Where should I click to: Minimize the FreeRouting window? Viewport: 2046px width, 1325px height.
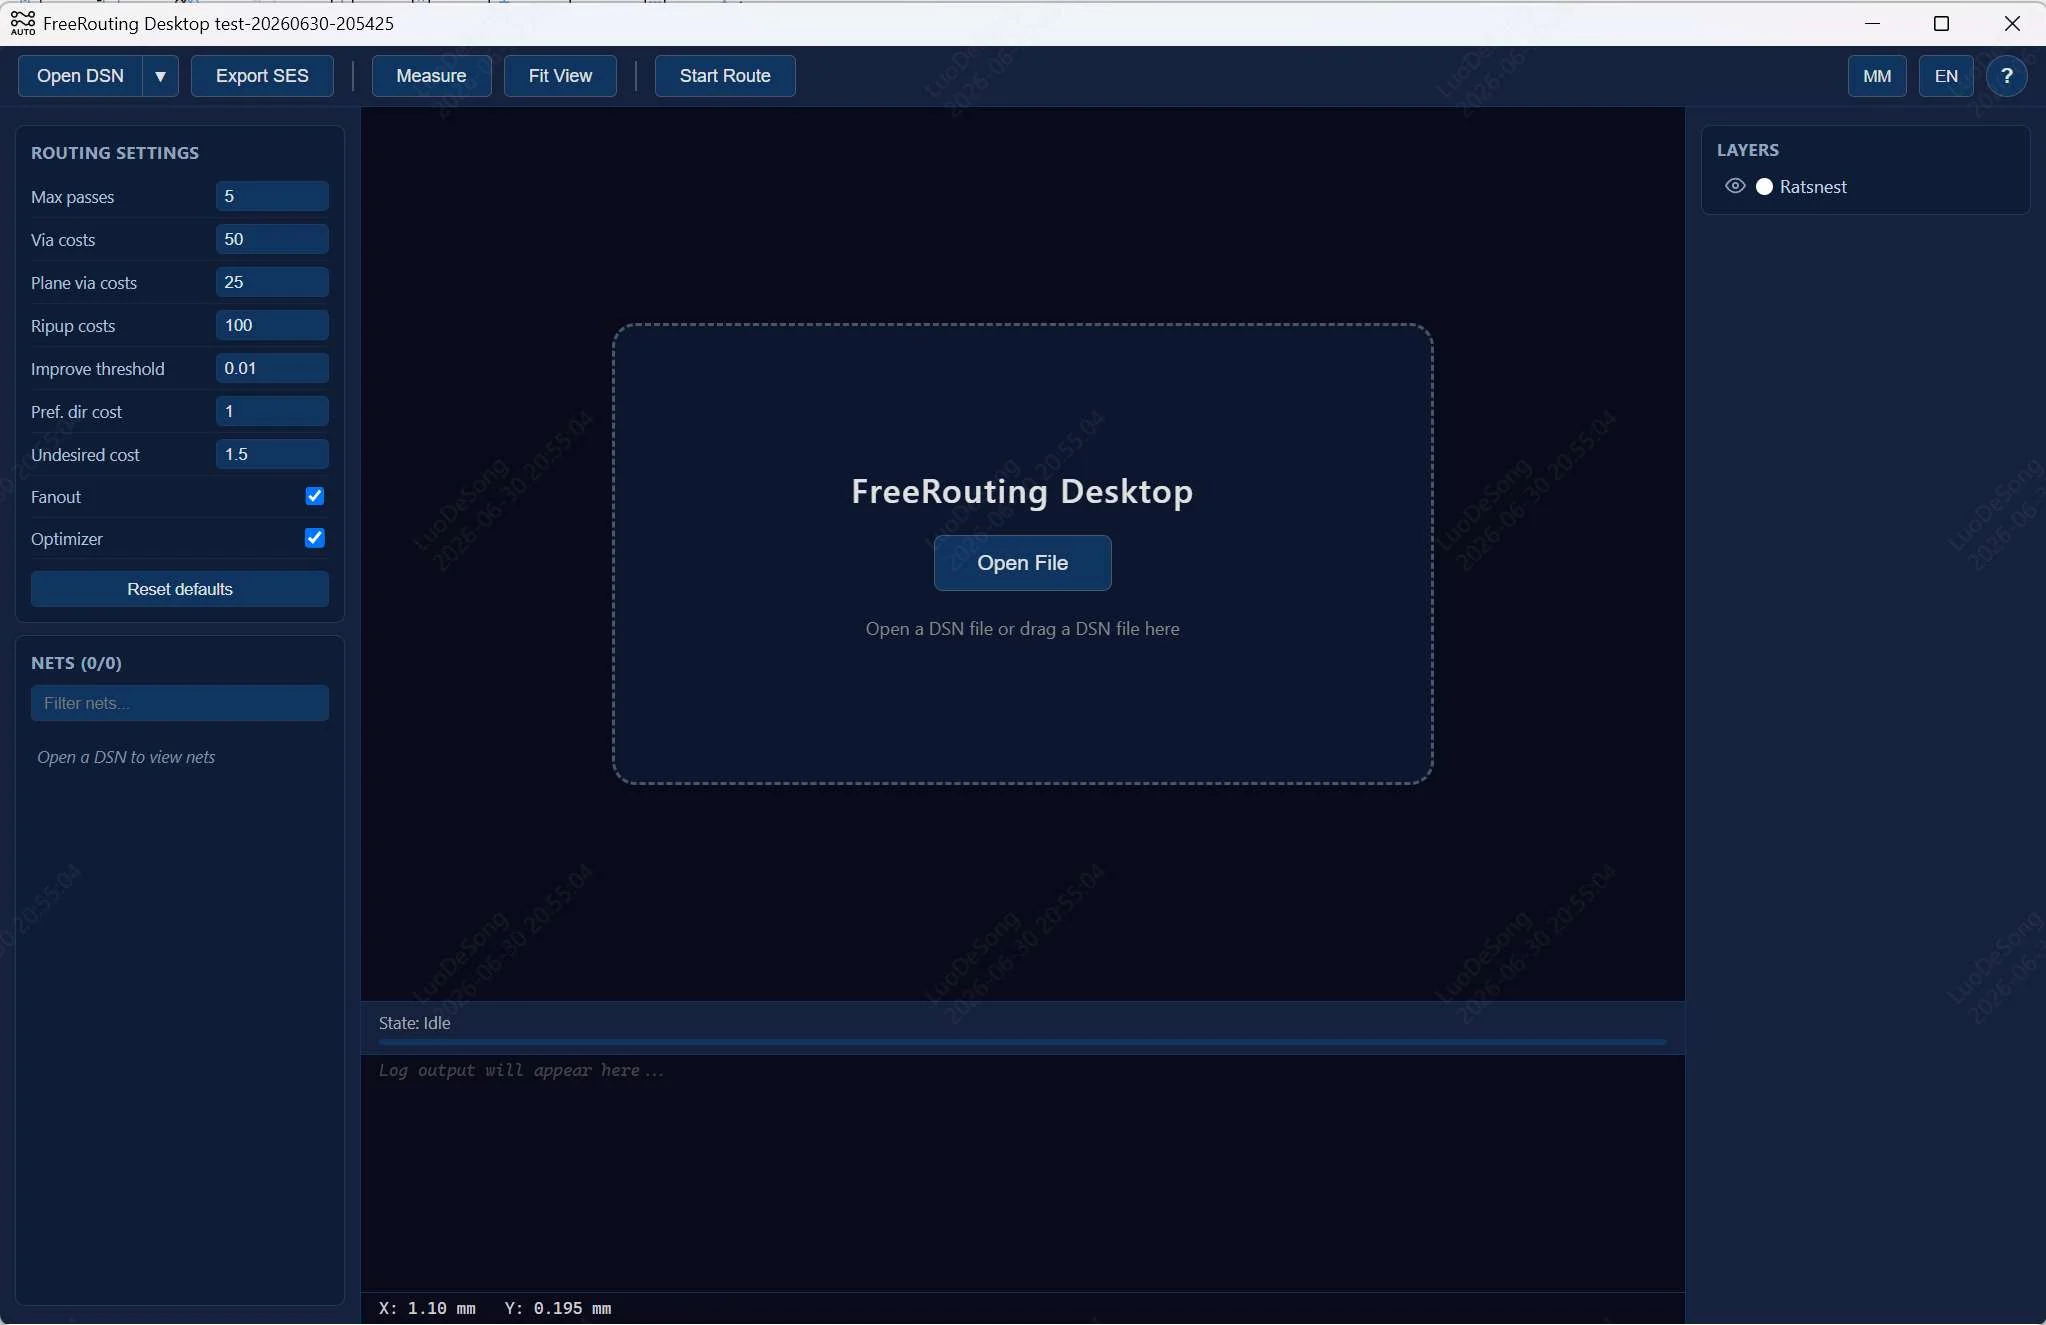(x=1872, y=23)
